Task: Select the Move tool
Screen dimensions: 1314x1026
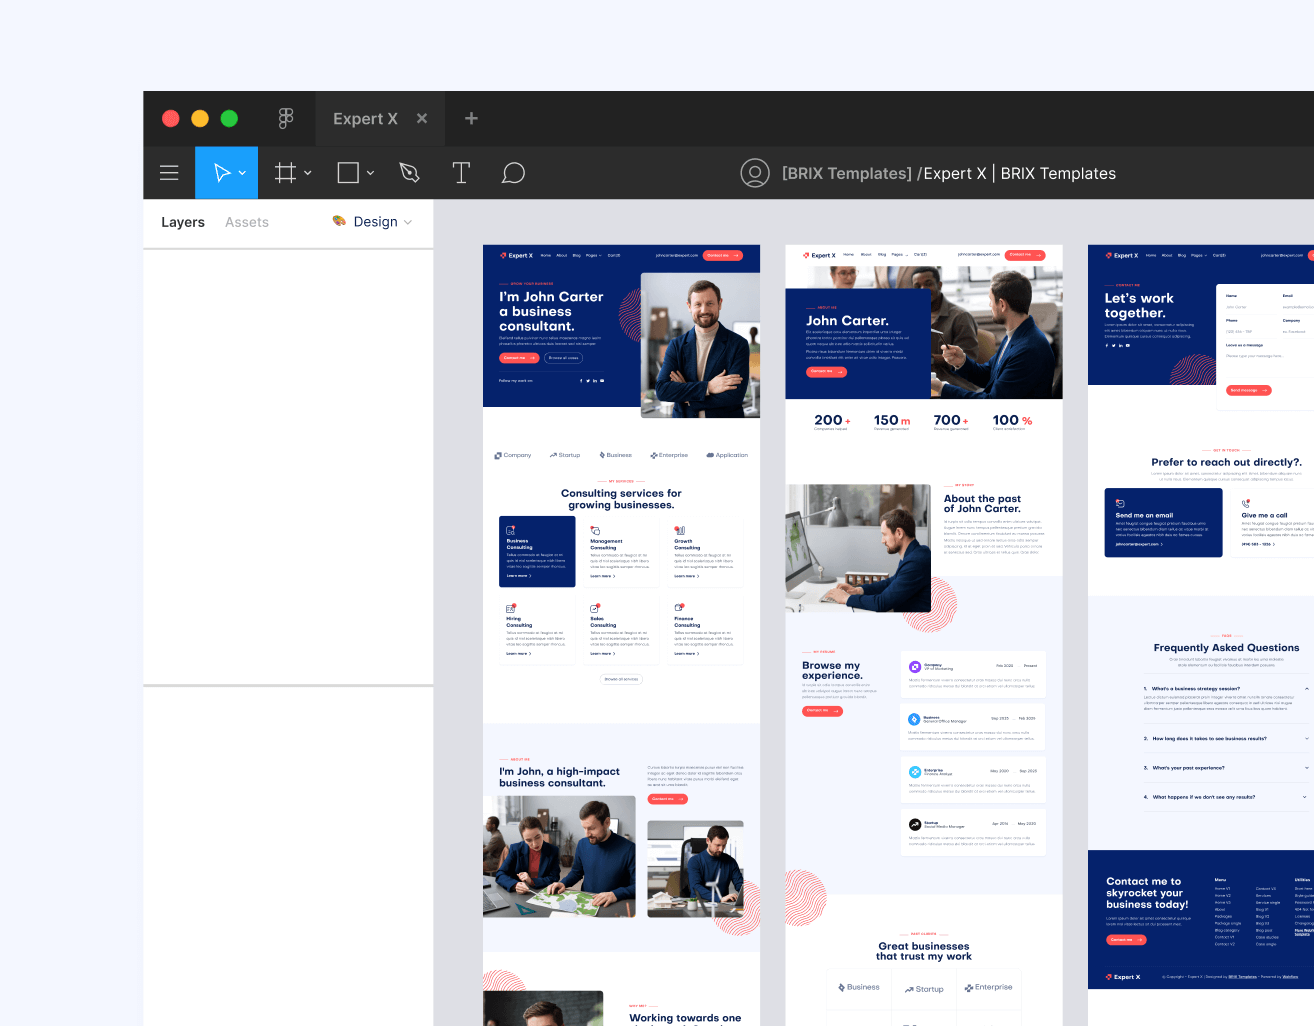Action: click(x=220, y=172)
